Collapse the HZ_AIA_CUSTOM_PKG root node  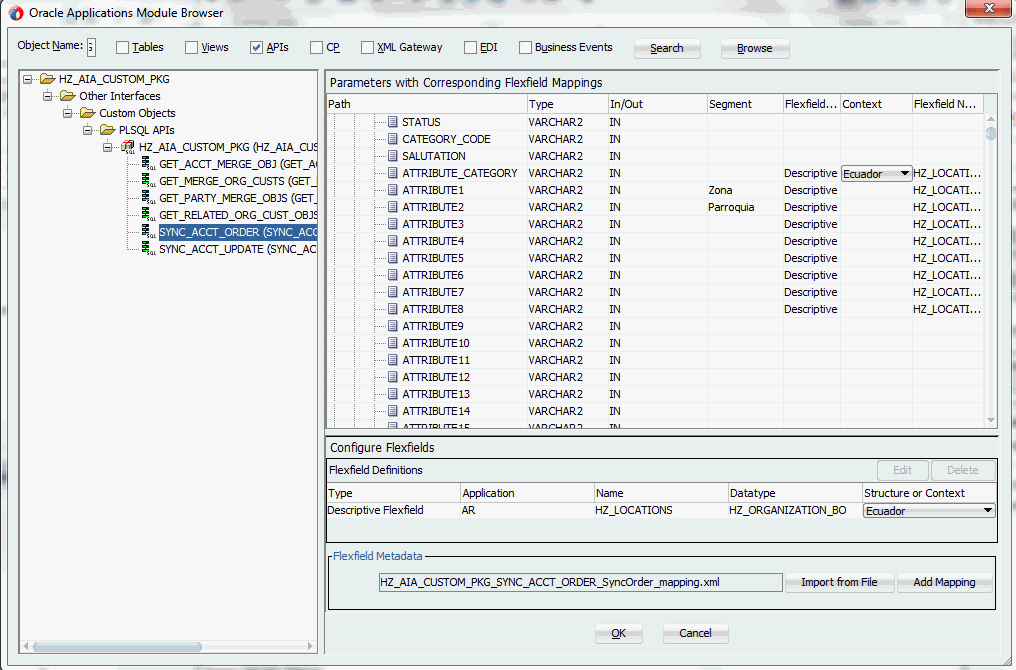tap(27, 79)
